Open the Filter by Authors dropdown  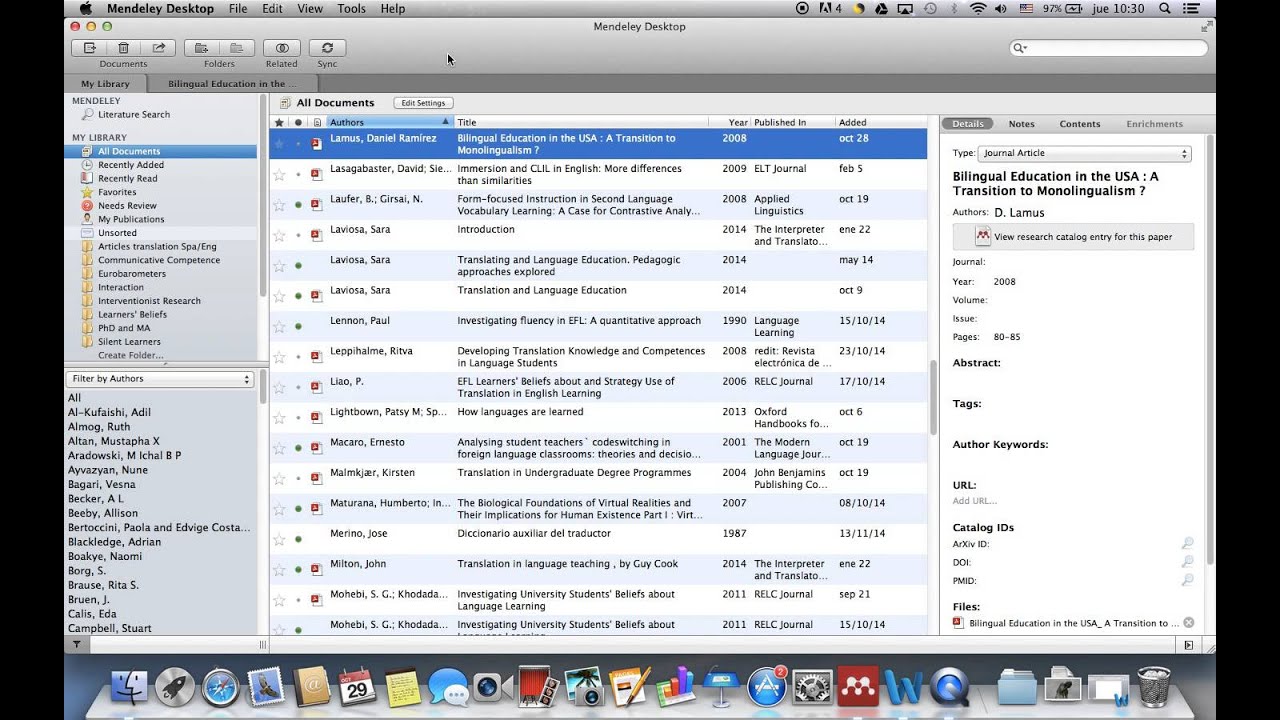point(160,379)
